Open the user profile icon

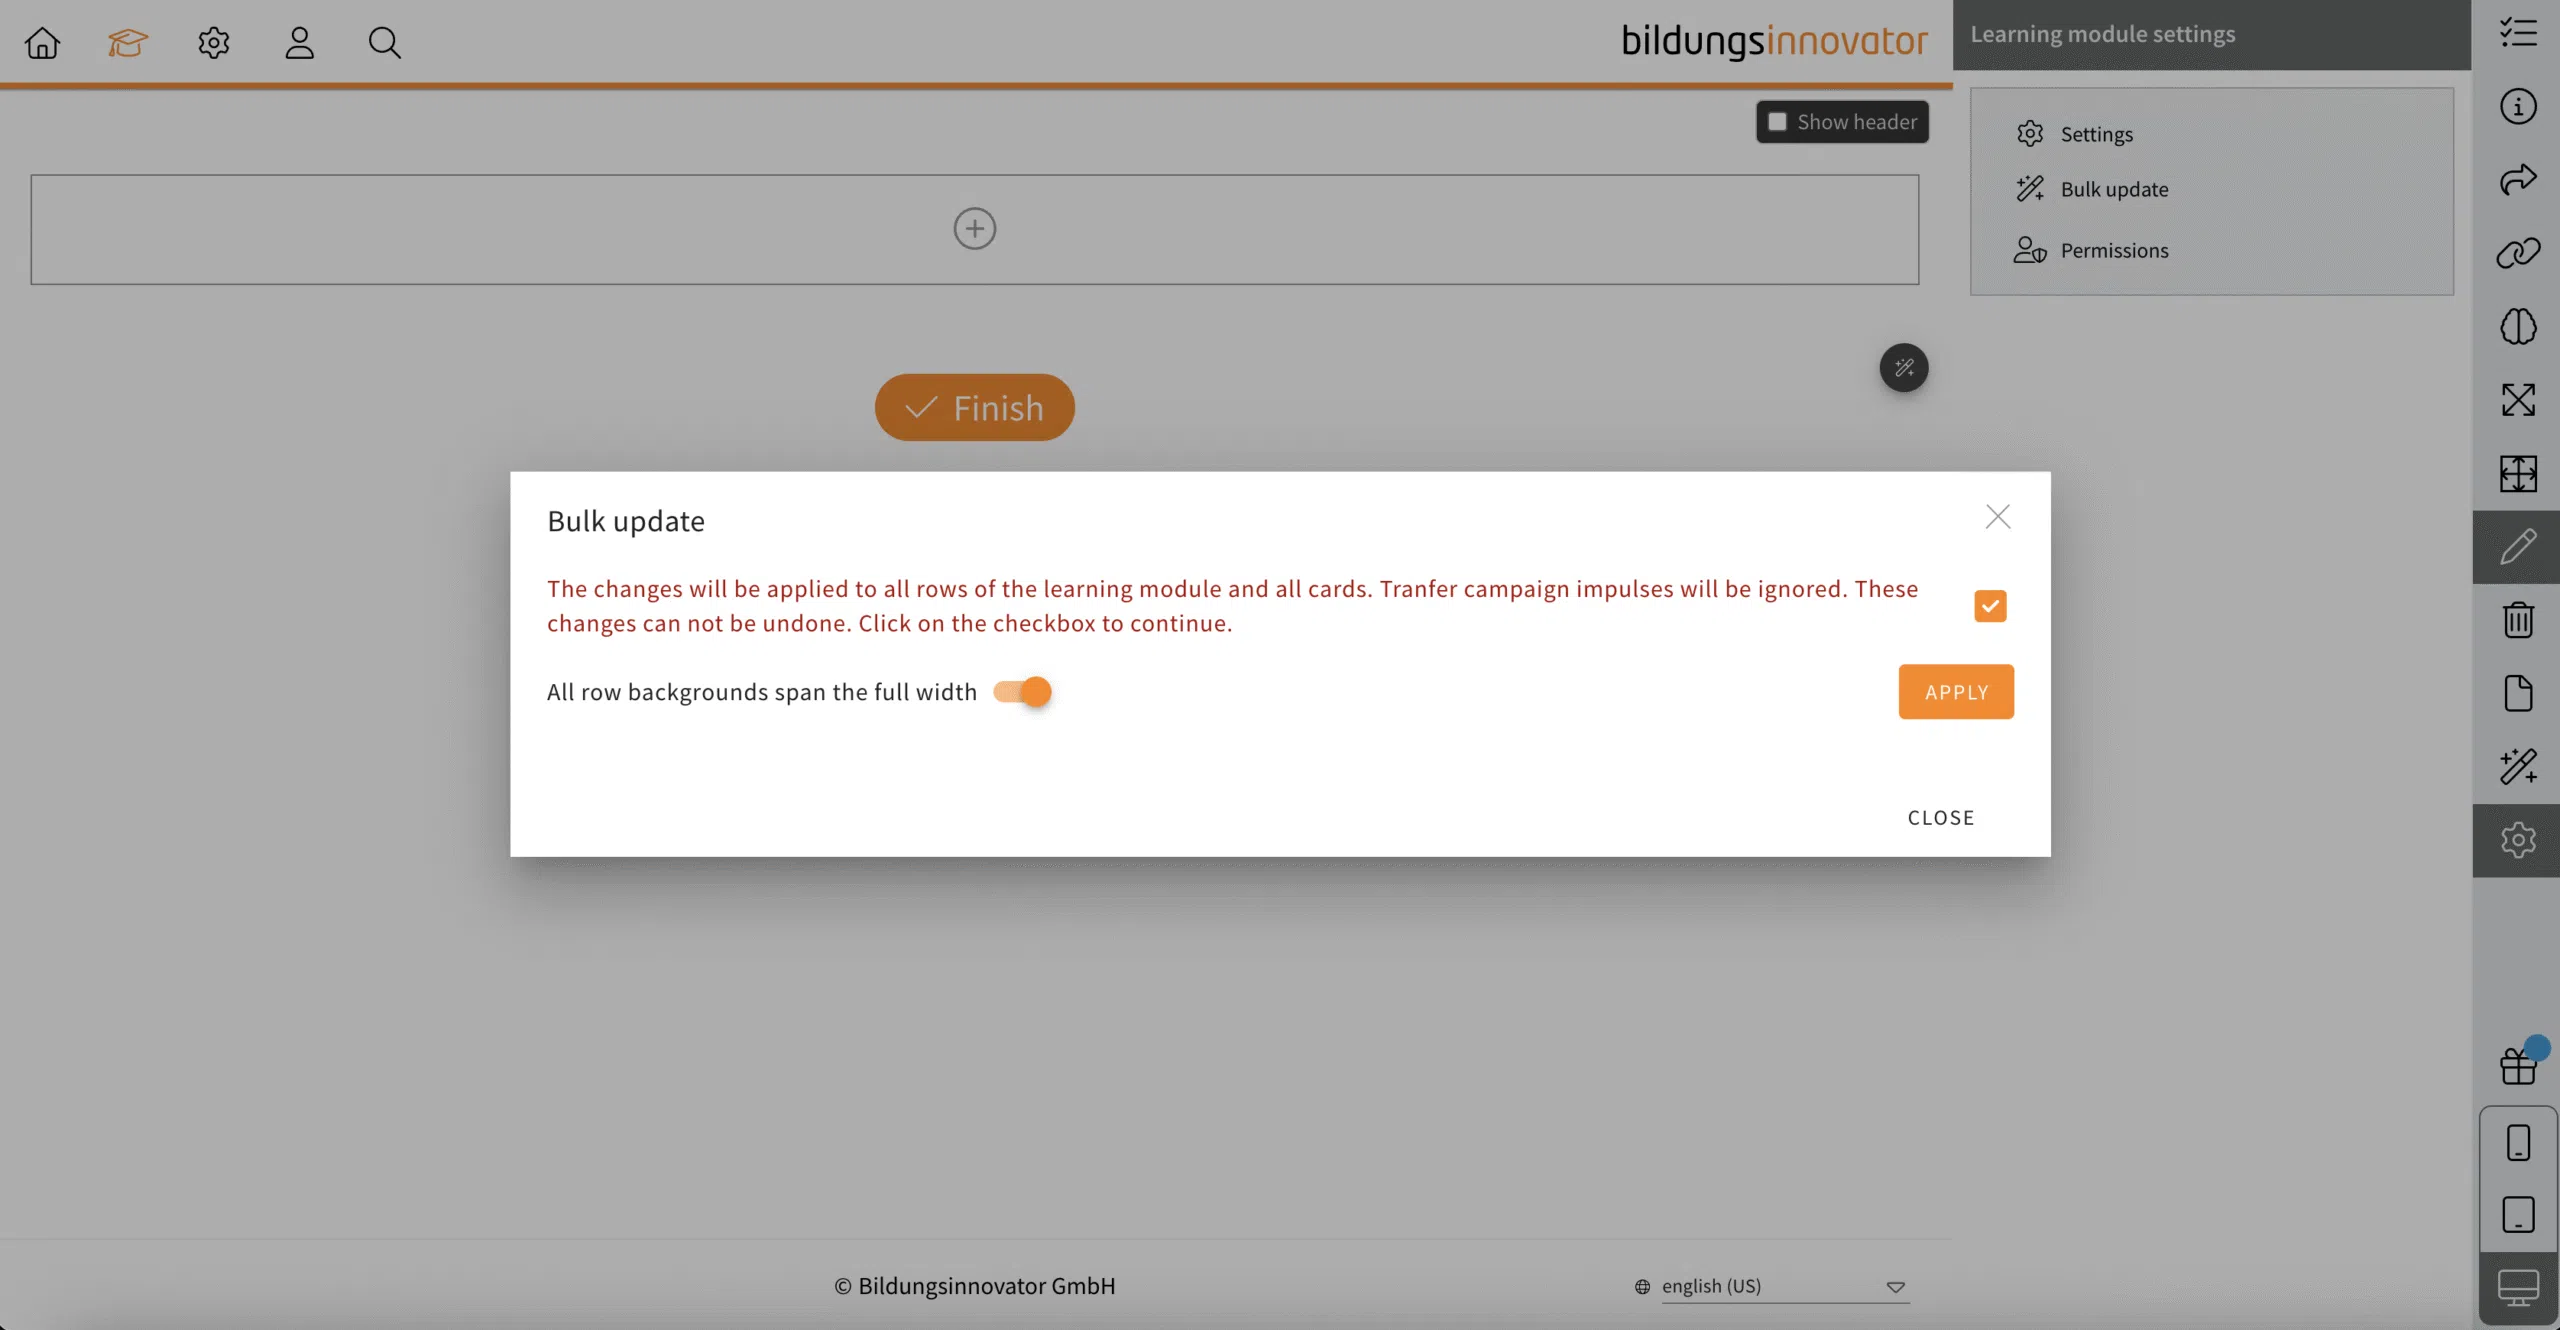point(299,43)
